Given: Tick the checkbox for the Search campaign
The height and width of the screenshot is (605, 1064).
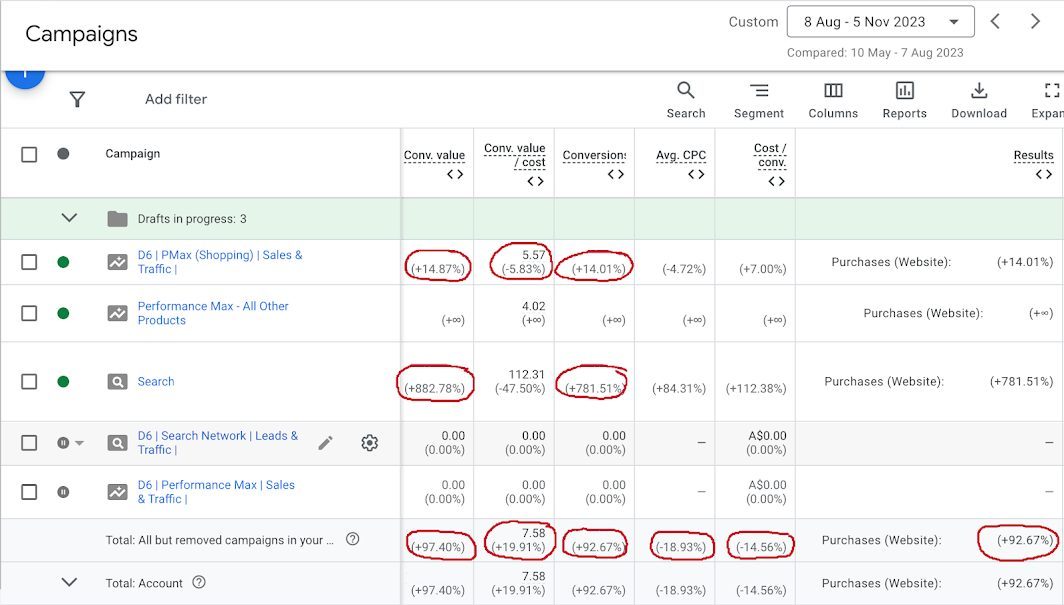Looking at the screenshot, I should (x=29, y=381).
